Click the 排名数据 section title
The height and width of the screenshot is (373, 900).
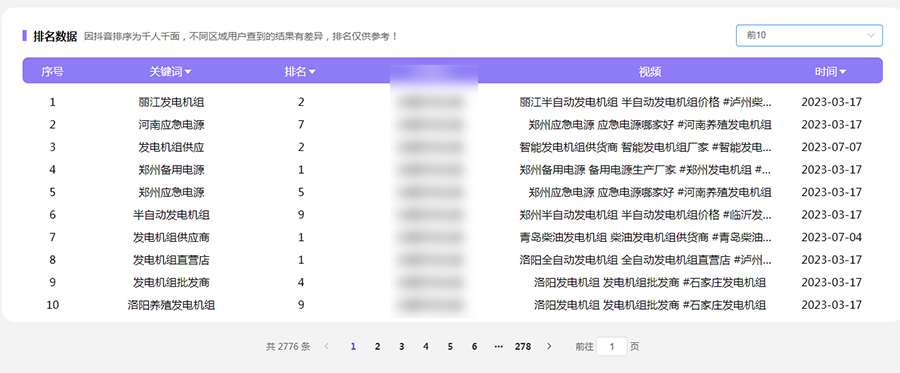[x=55, y=36]
